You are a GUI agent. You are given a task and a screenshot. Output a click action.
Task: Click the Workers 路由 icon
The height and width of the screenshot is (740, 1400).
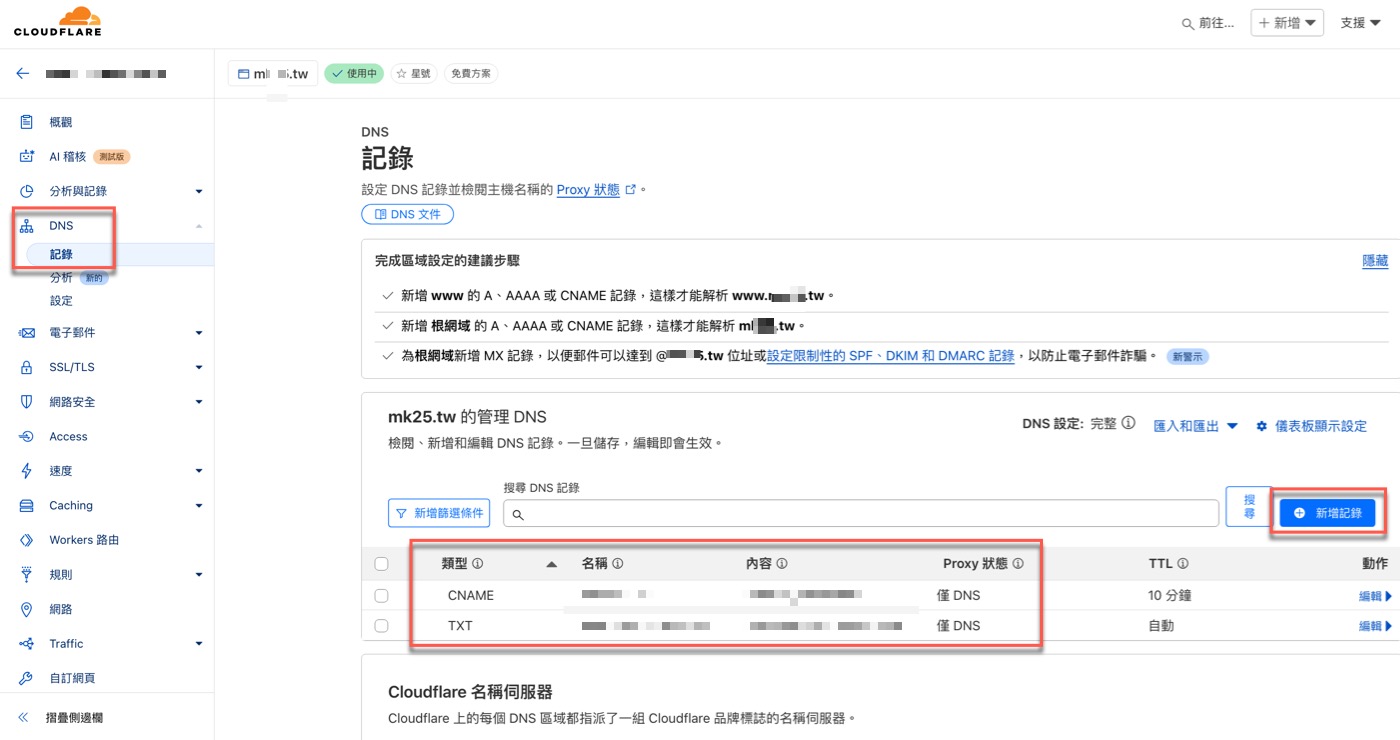(x=28, y=540)
